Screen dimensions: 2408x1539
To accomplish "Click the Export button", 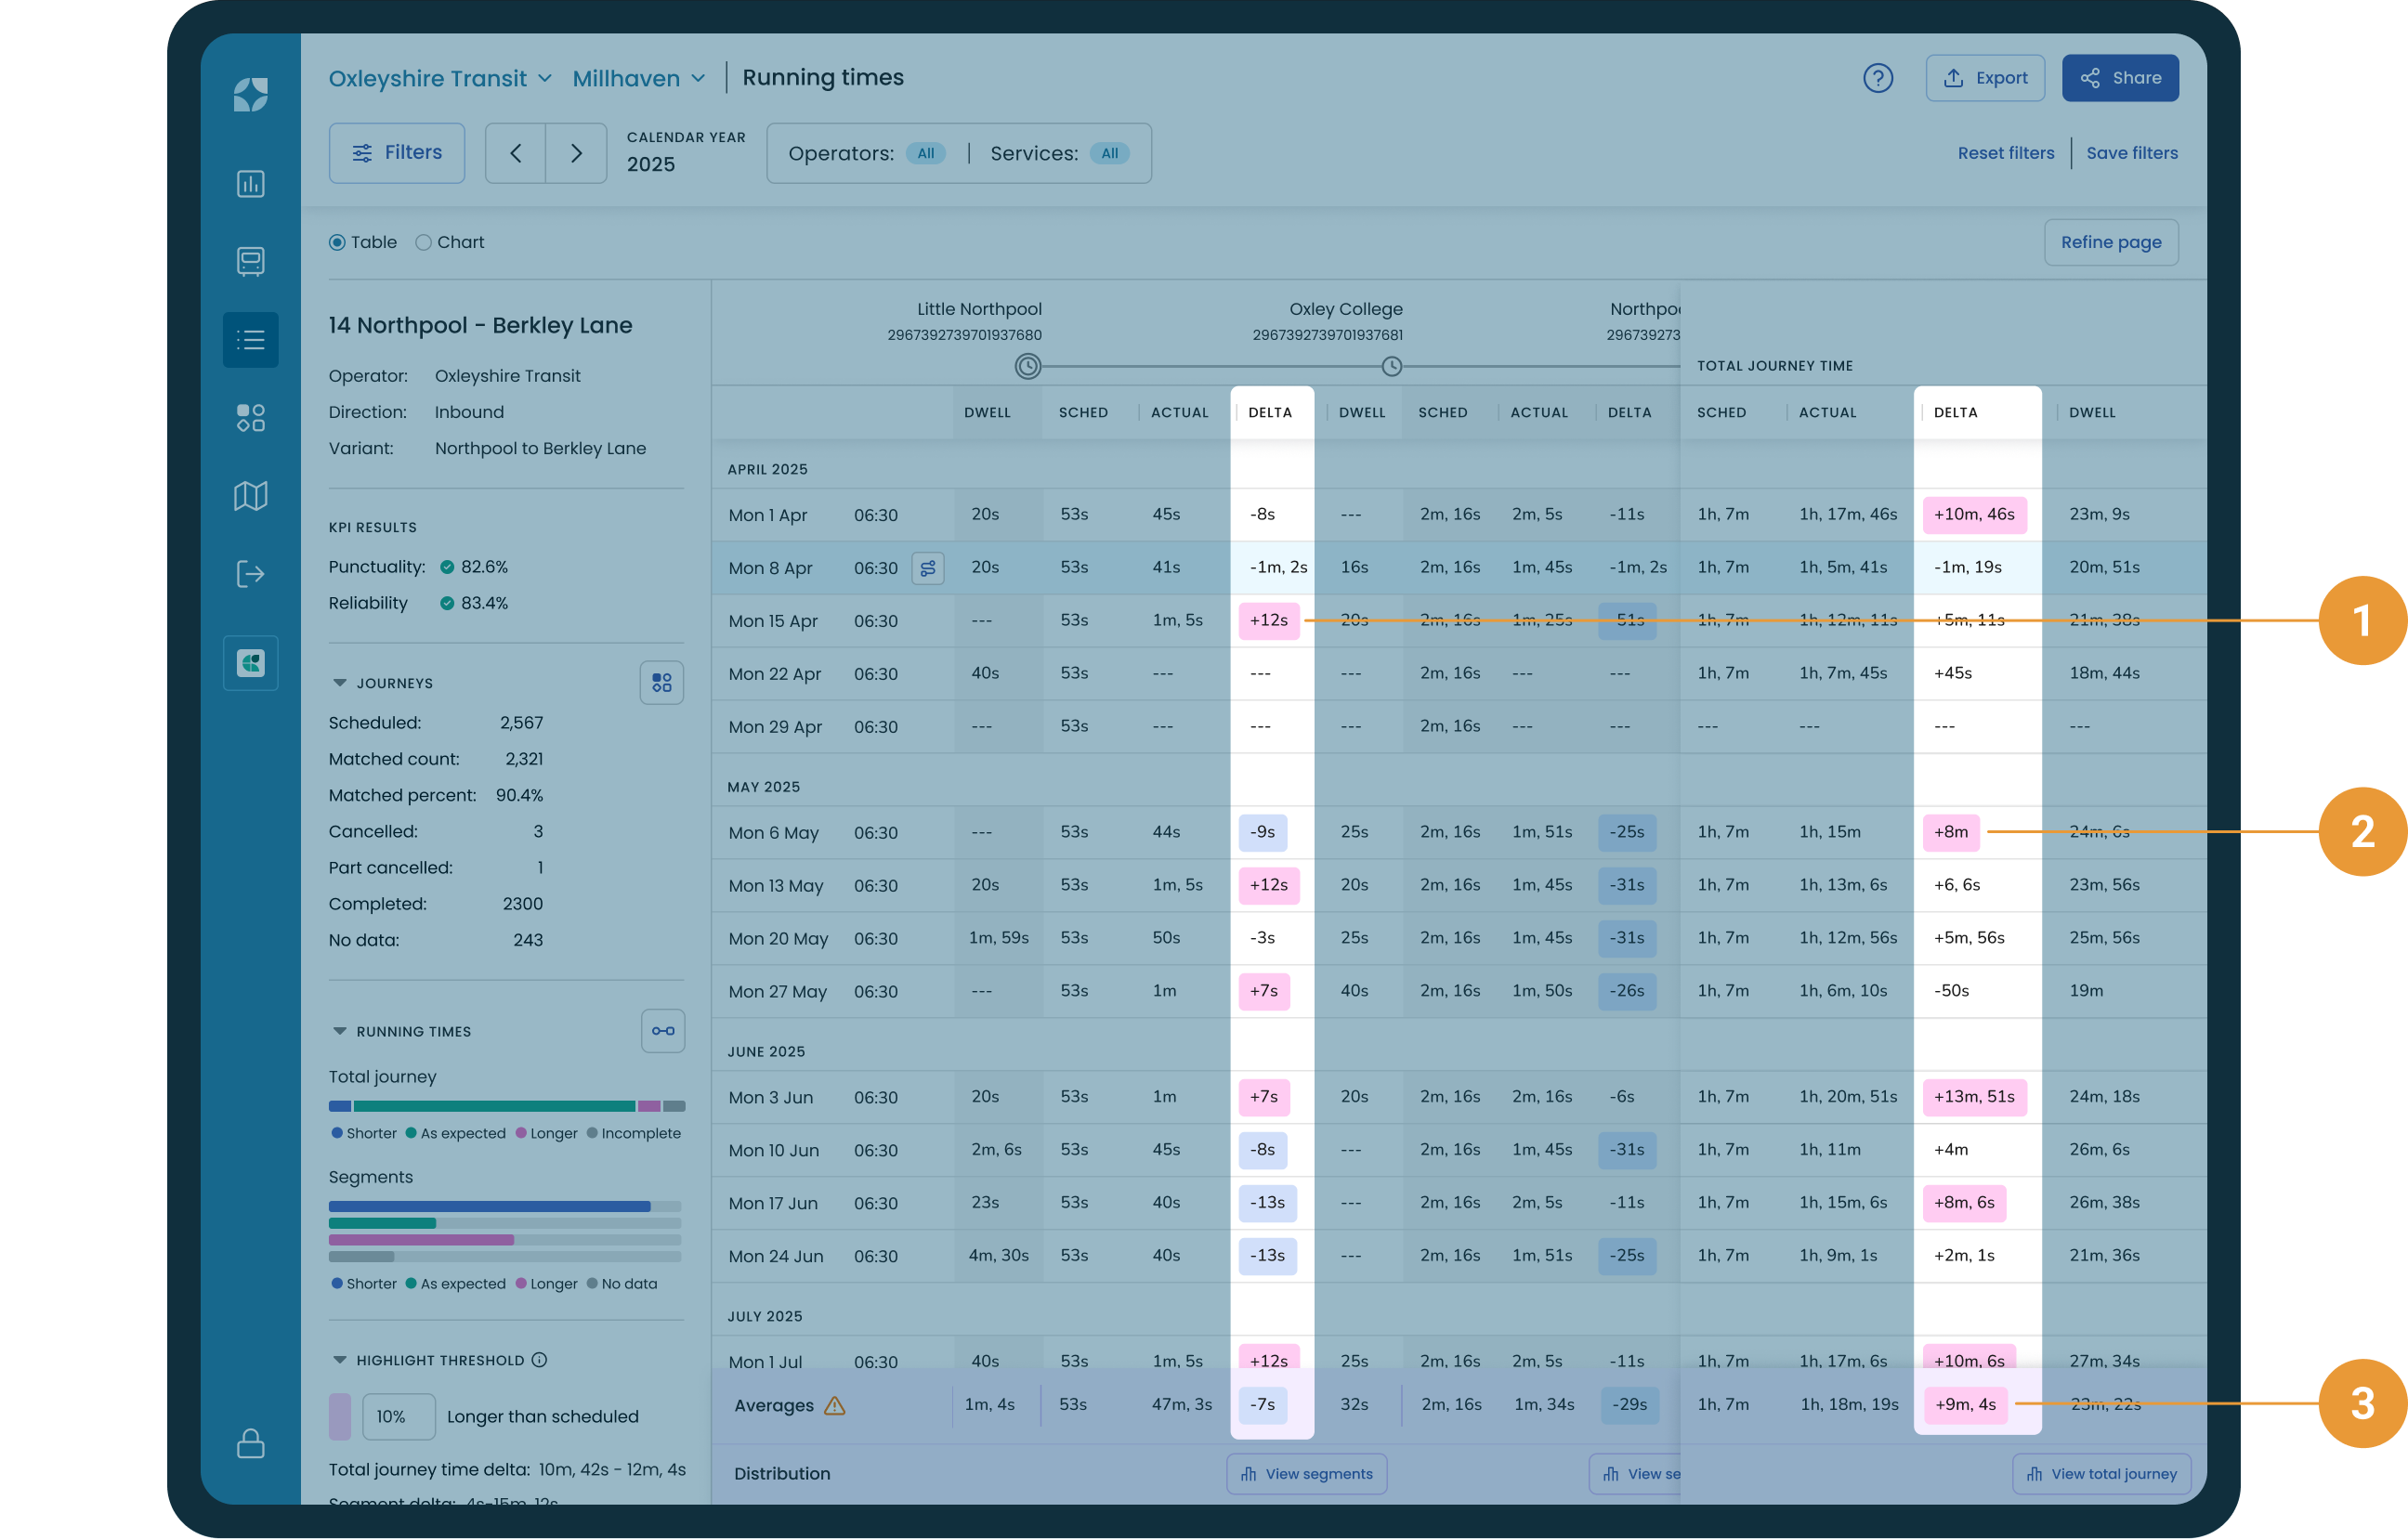I will click(x=1984, y=78).
